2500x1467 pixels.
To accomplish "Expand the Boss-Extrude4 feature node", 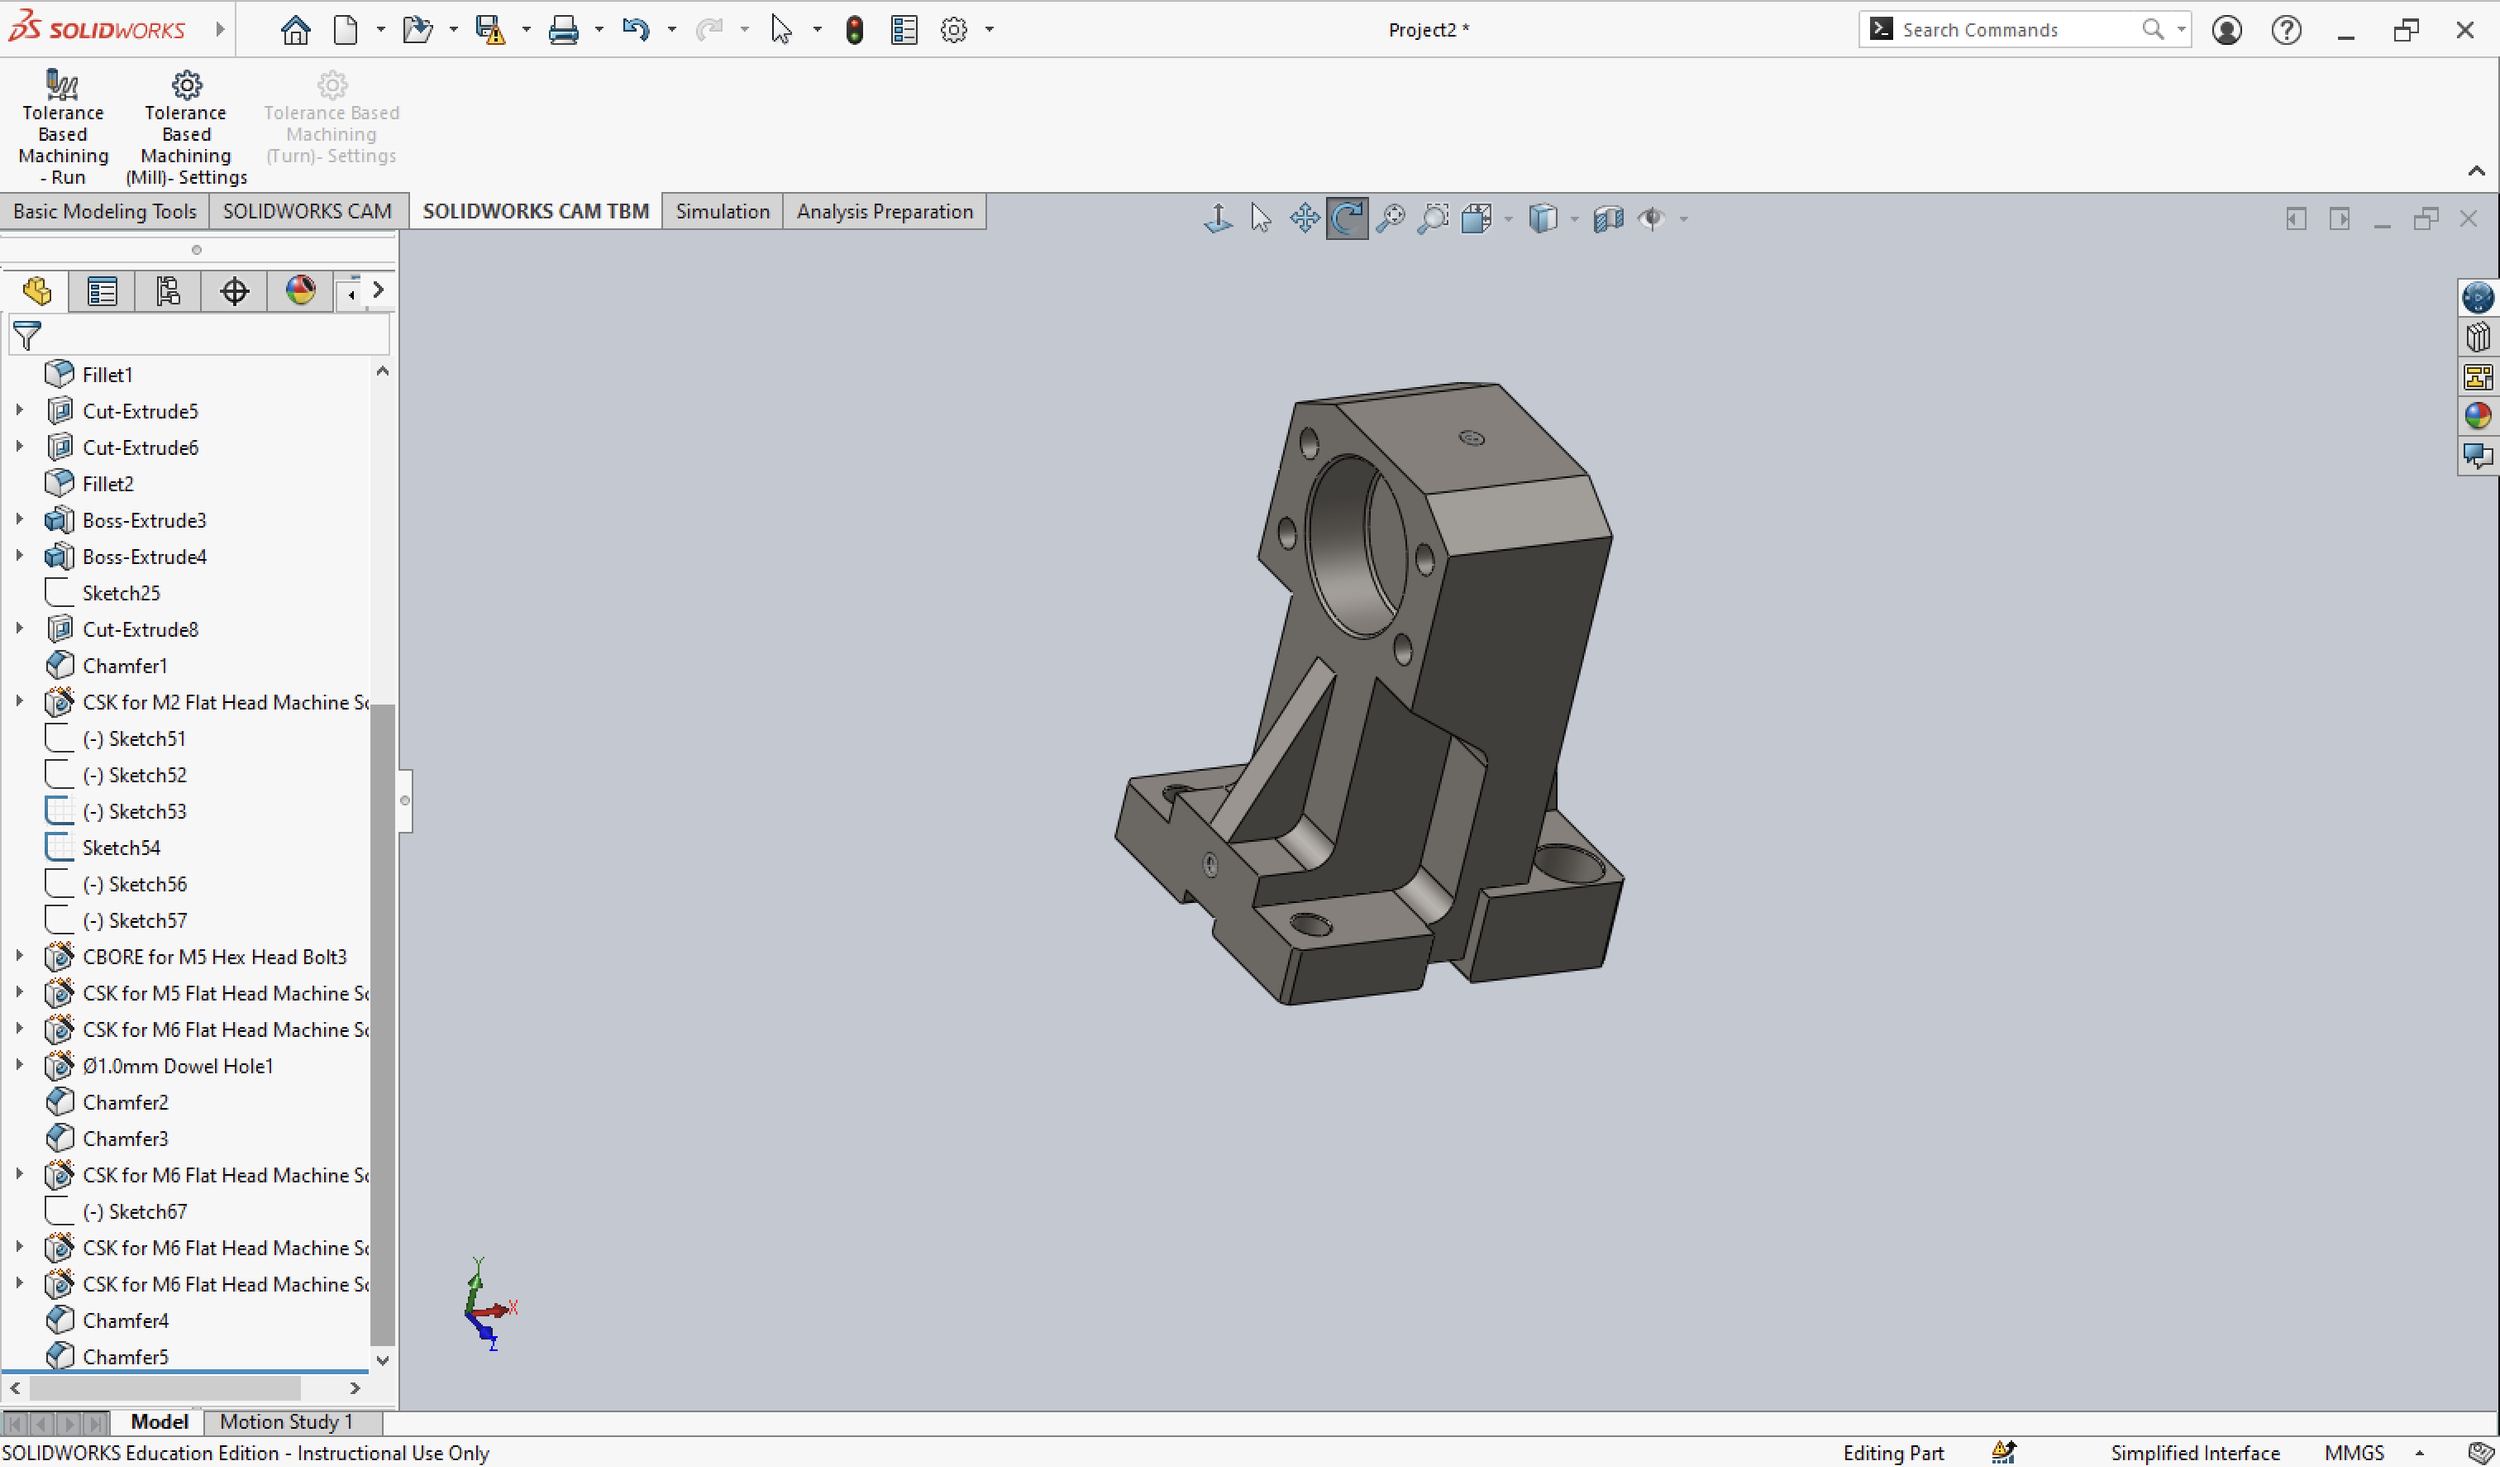I will (19, 556).
